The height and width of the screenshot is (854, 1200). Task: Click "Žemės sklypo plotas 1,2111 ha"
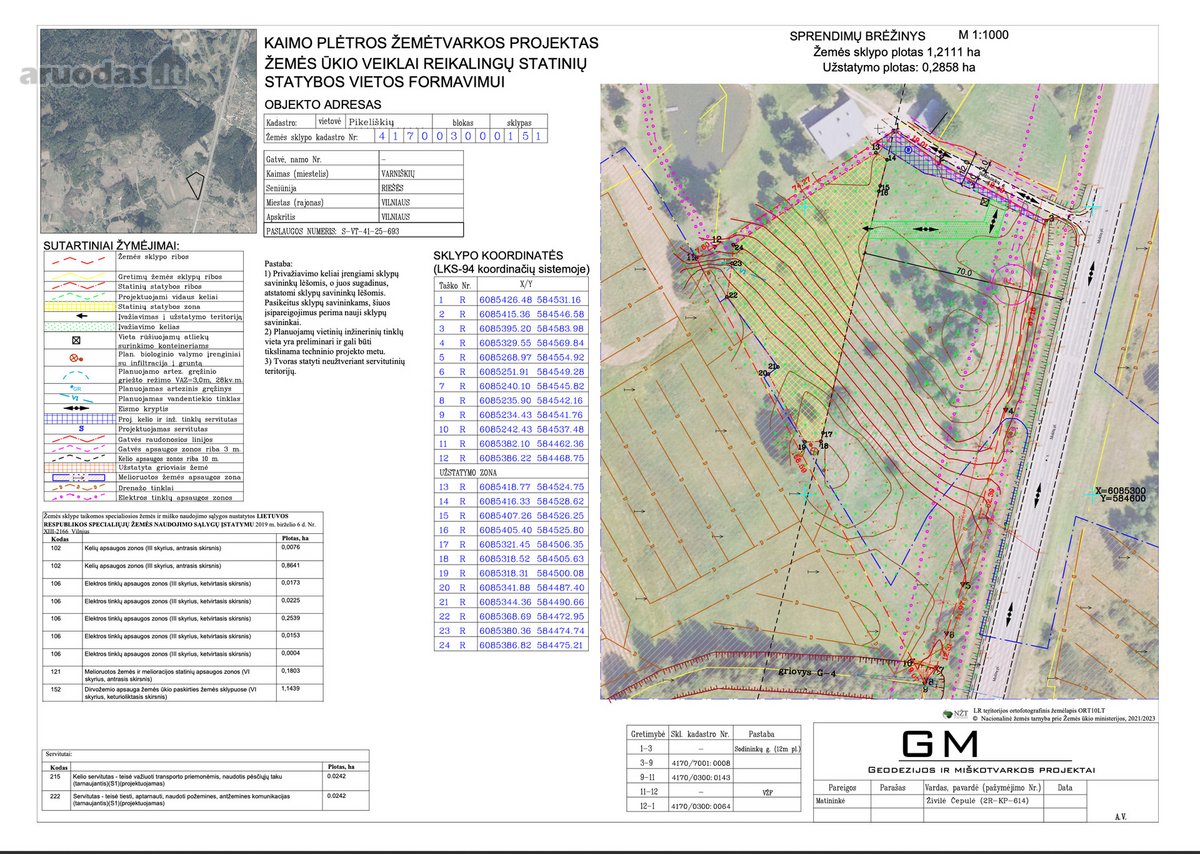[896, 52]
